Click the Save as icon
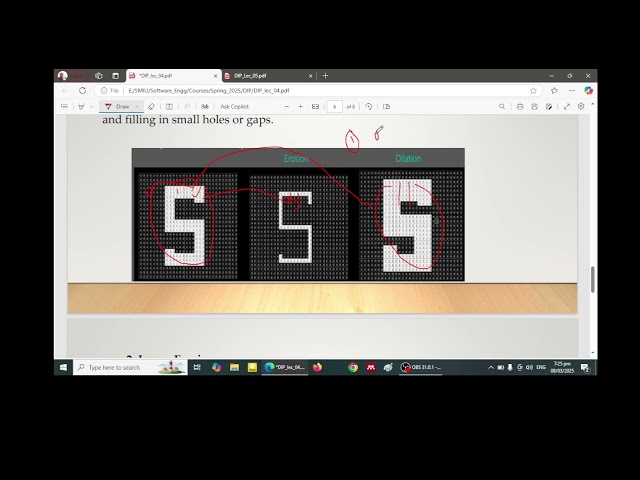This screenshot has width=640, height=480. coord(549,107)
